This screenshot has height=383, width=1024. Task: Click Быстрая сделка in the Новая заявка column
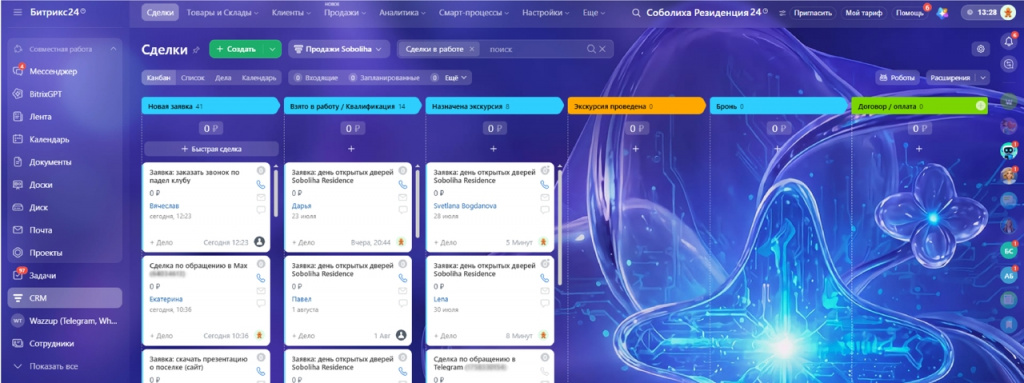(x=211, y=149)
